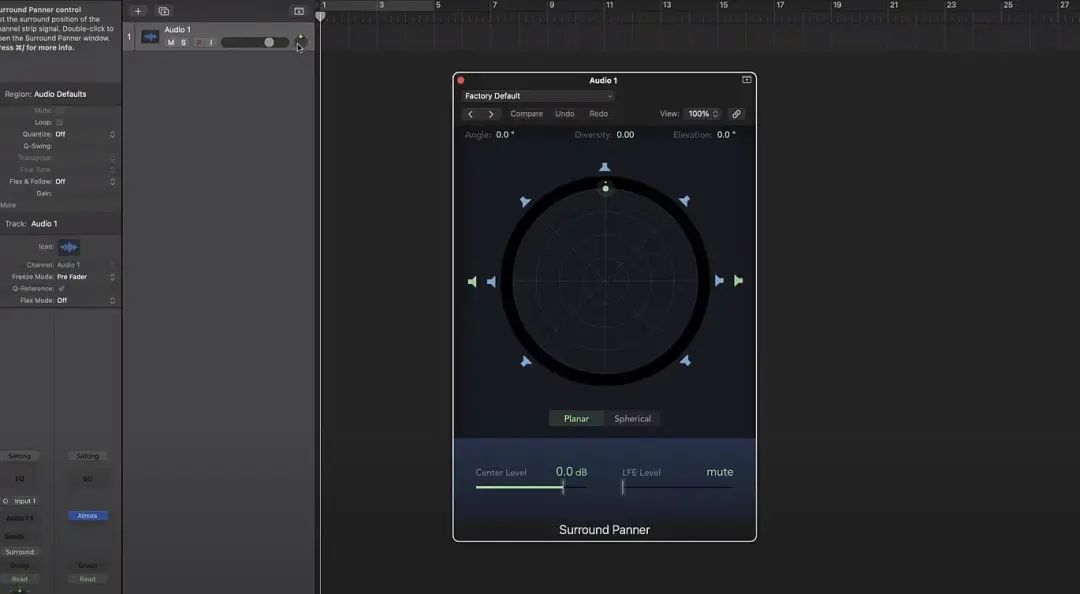Click the blue Atmos button

[x=87, y=515]
